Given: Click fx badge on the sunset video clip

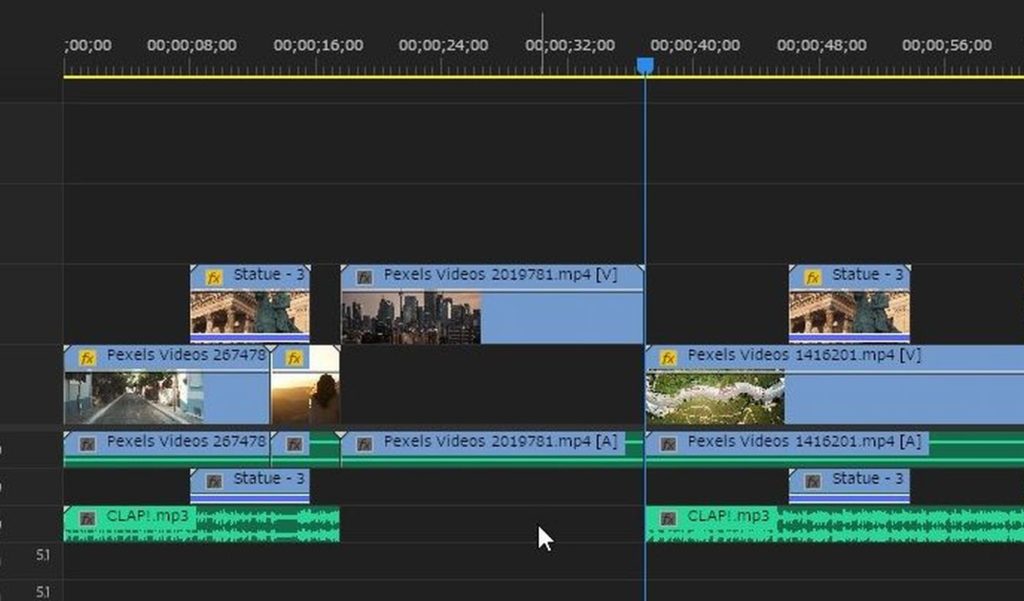Looking at the screenshot, I should [294, 357].
